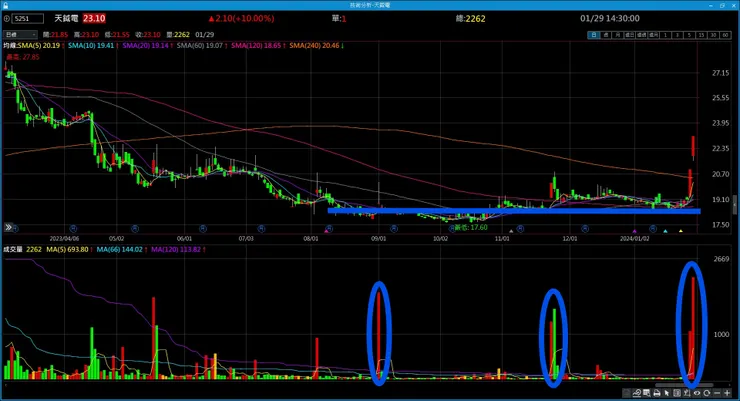Click the lock icon at title bar left
Viewport: 740px width, 401px height.
click(x=5, y=5)
